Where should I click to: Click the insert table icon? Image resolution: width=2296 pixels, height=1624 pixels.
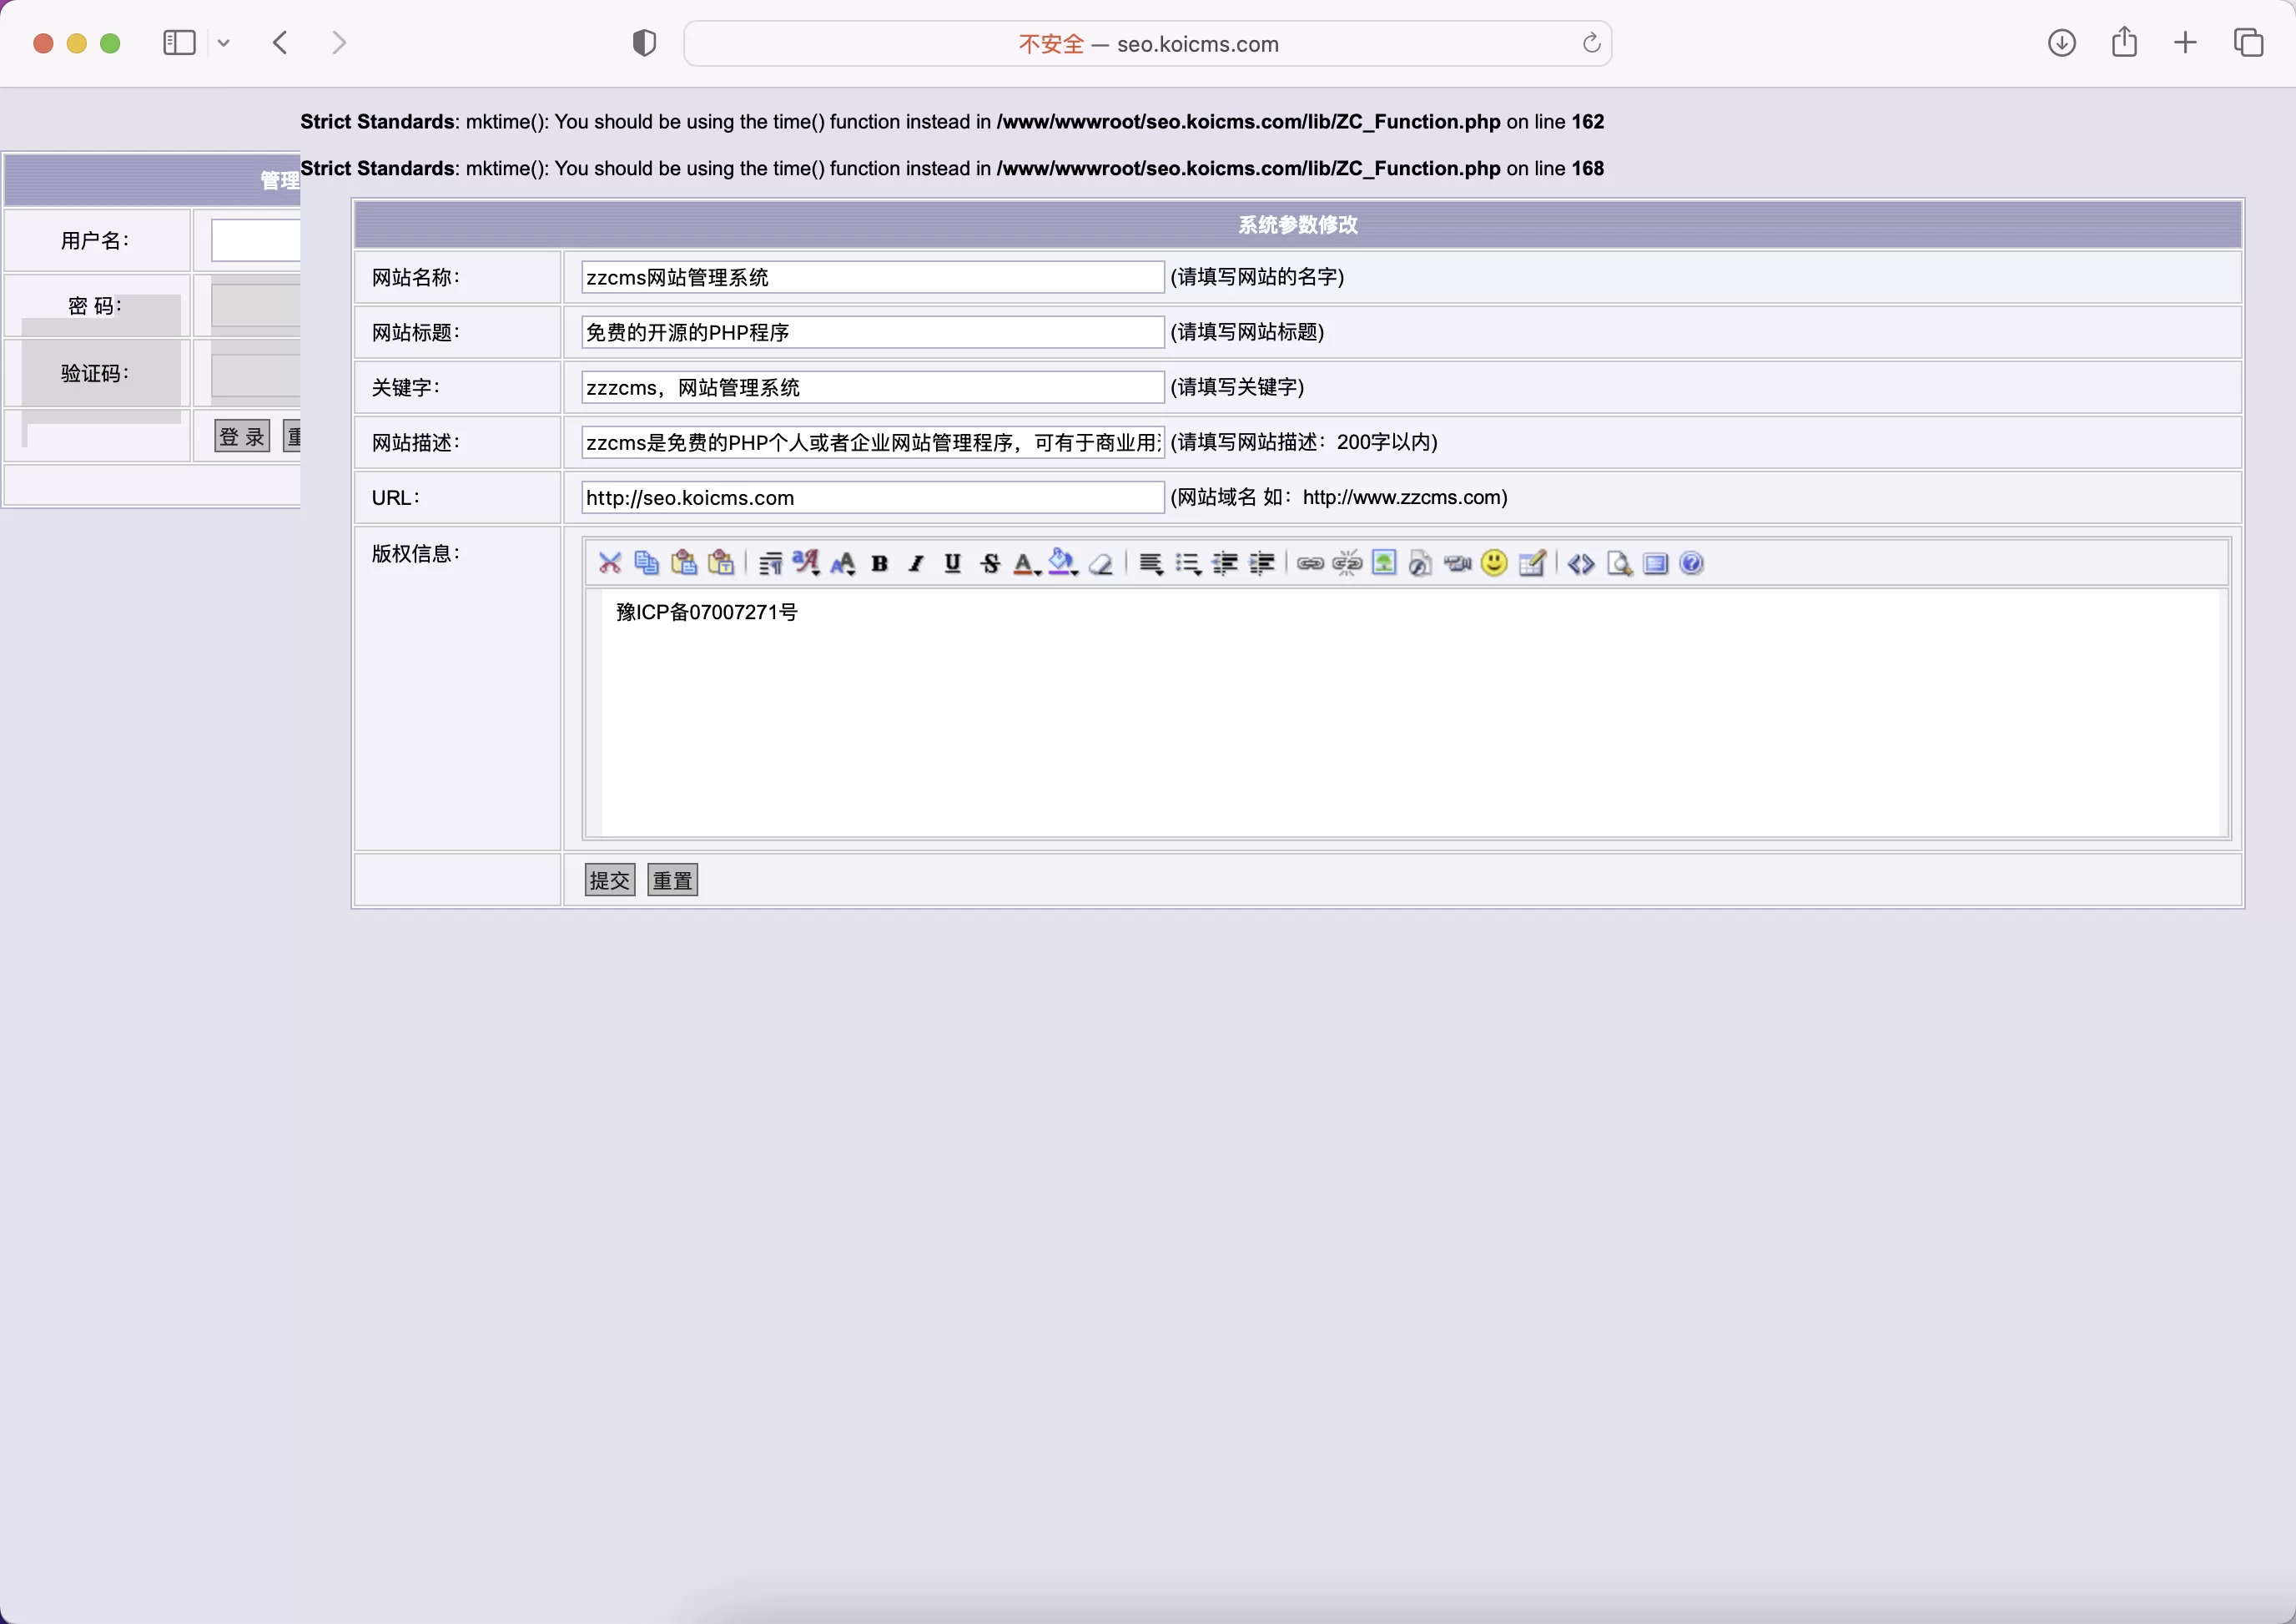(1532, 563)
